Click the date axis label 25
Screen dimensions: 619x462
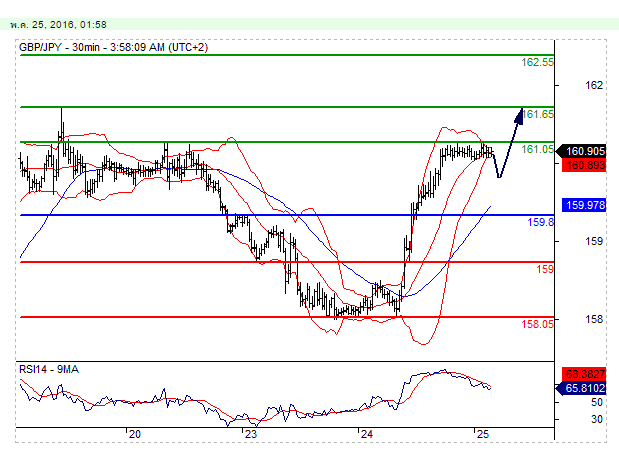point(483,434)
